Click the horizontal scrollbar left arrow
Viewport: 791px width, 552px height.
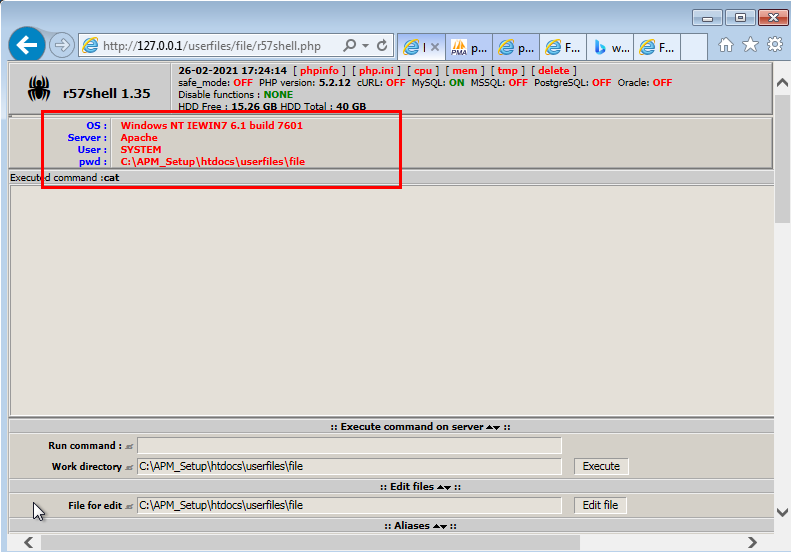point(29,542)
